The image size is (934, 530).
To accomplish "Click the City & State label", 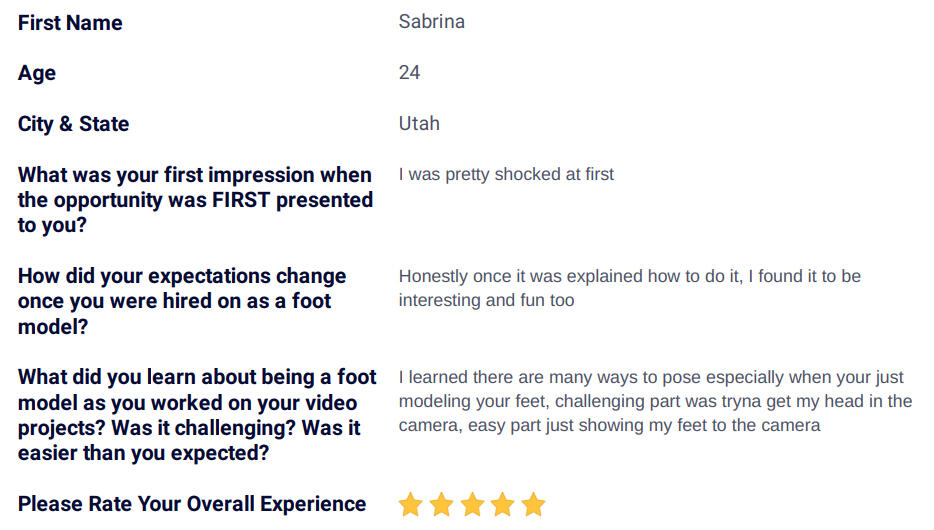I will coord(73,124).
